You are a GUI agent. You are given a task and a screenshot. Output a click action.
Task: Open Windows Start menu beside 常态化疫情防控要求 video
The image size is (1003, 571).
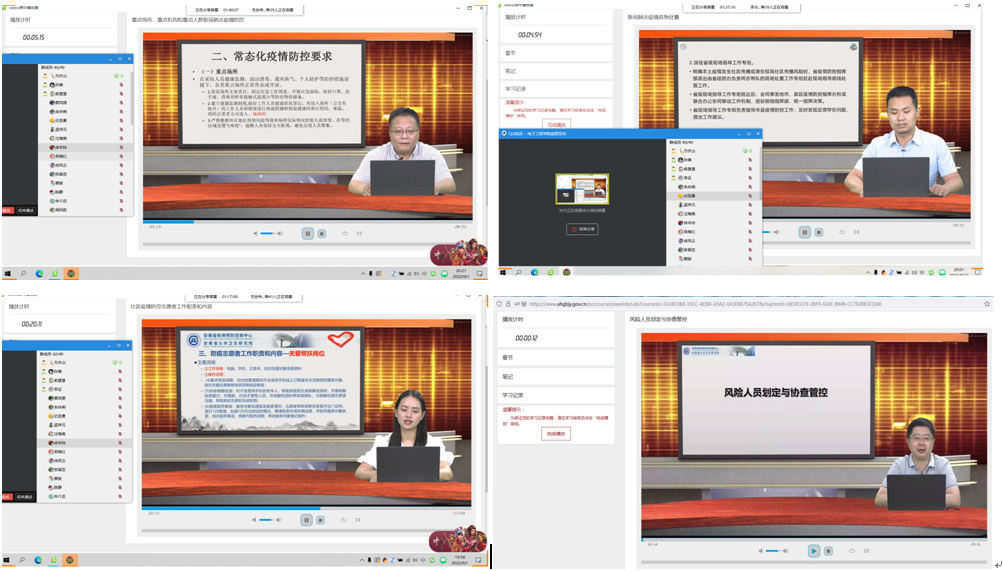(x=7, y=273)
